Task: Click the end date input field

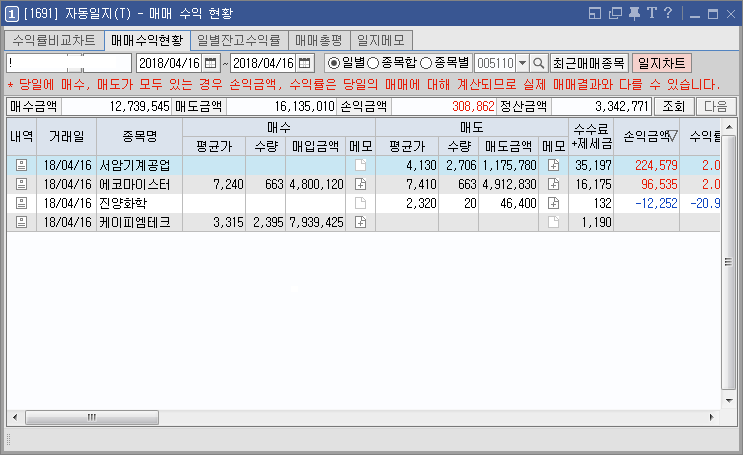Action: click(x=263, y=63)
